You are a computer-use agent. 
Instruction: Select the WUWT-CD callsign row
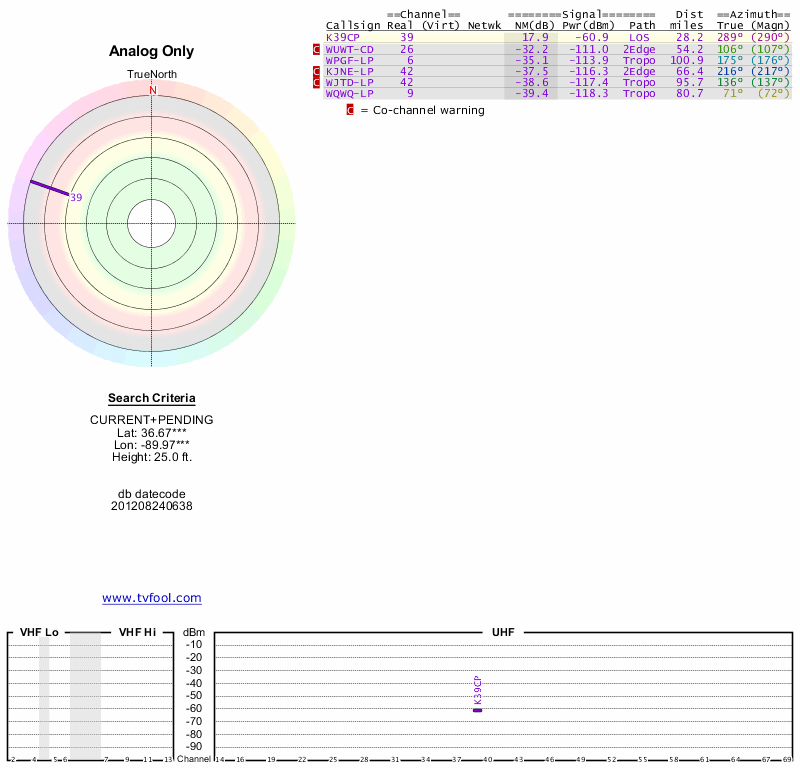click(x=557, y=49)
